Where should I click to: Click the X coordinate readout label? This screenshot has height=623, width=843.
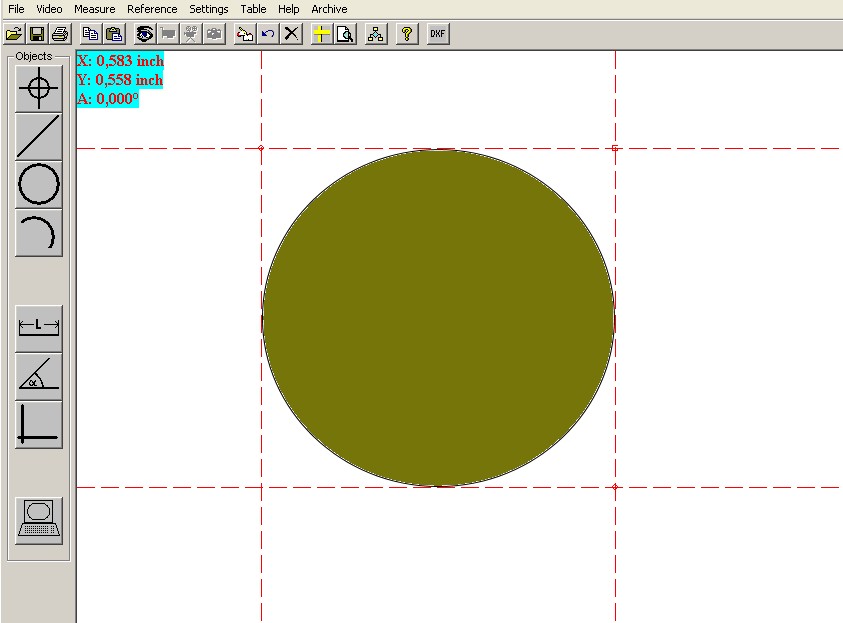coord(120,61)
